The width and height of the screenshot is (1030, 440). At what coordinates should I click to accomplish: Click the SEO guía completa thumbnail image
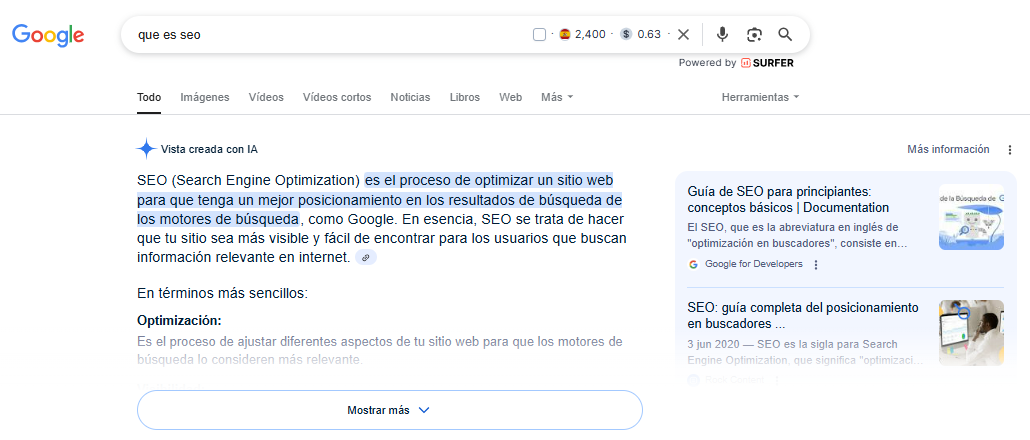pyautogui.click(x=972, y=333)
